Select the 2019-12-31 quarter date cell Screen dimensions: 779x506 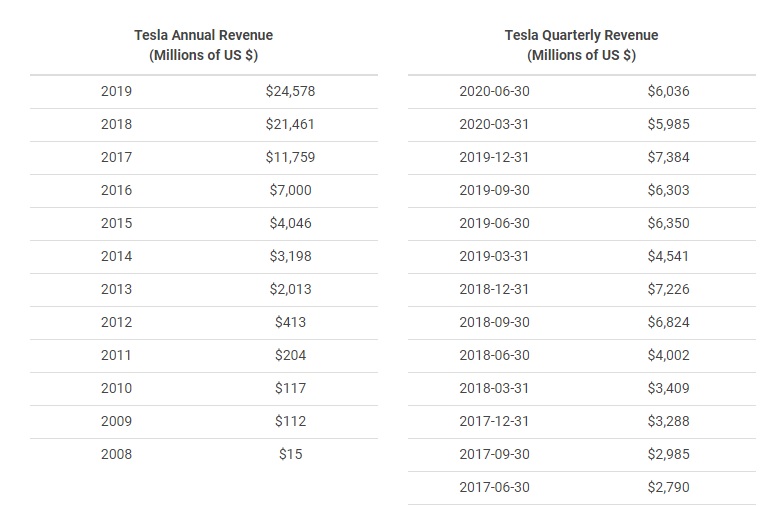[x=494, y=157]
